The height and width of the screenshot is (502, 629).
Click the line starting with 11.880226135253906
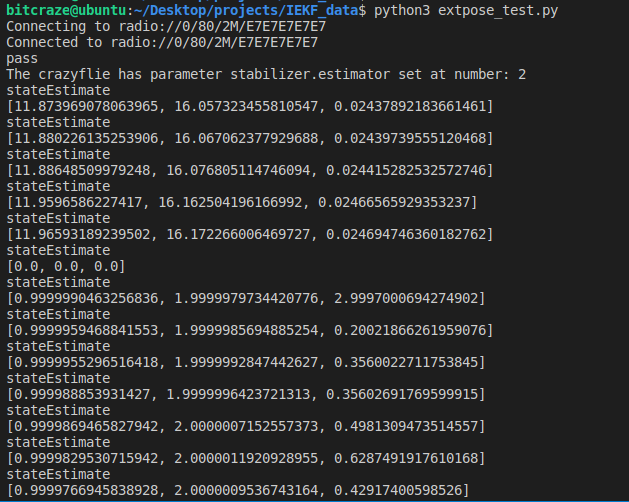click(x=249, y=138)
